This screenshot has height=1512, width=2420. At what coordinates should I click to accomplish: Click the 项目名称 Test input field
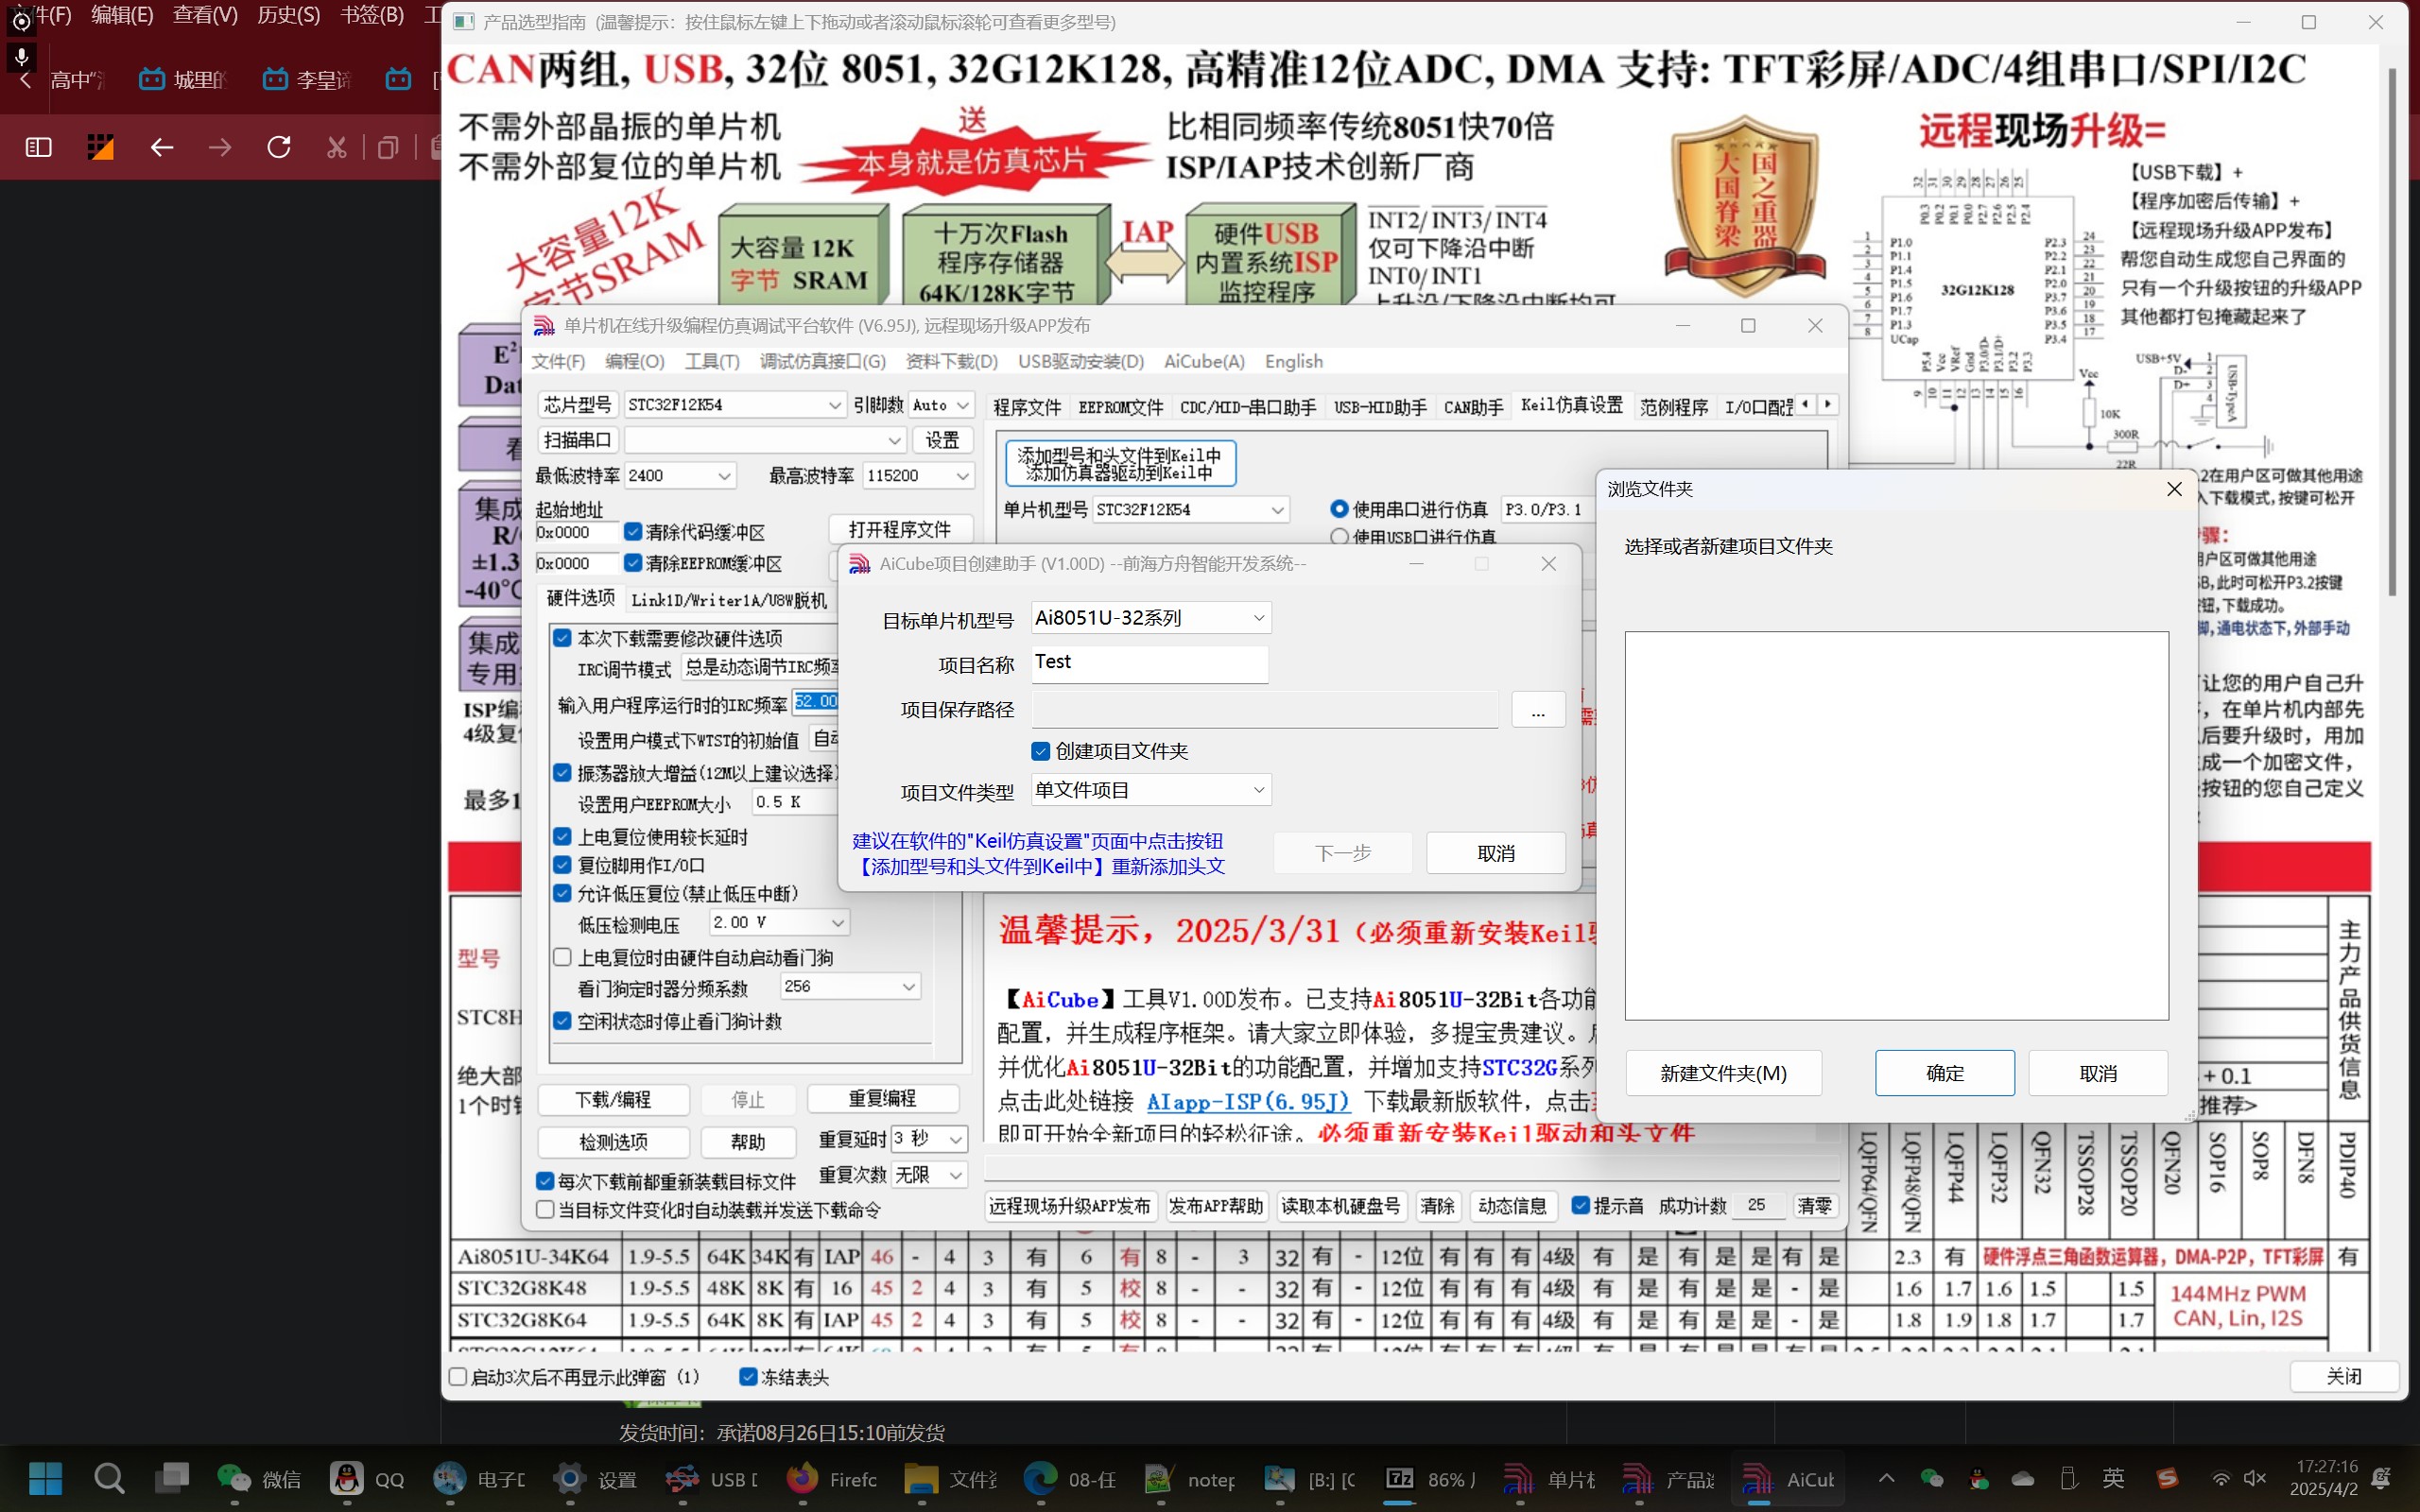point(1150,663)
